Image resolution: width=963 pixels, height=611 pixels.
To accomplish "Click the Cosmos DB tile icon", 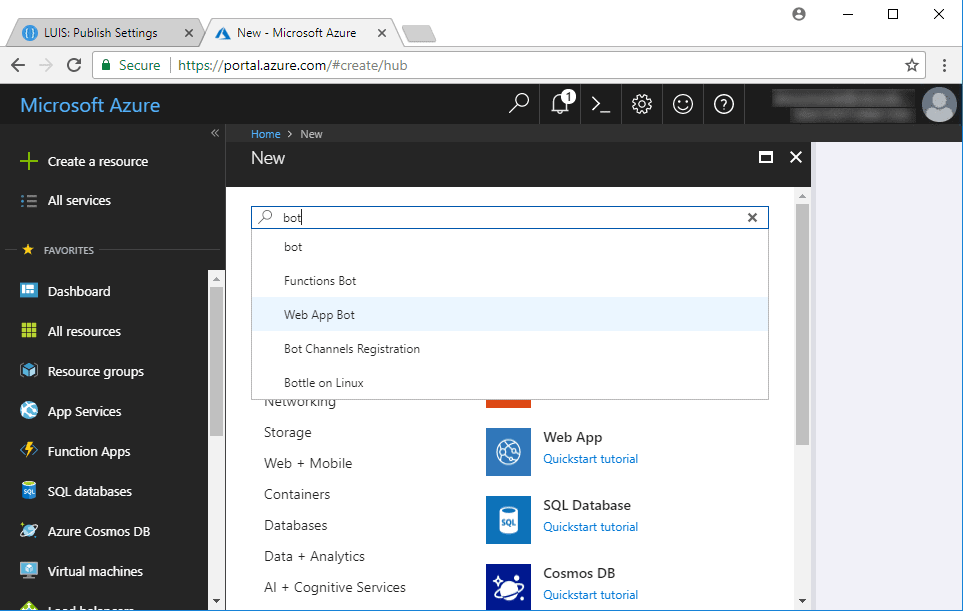I will pos(509,587).
